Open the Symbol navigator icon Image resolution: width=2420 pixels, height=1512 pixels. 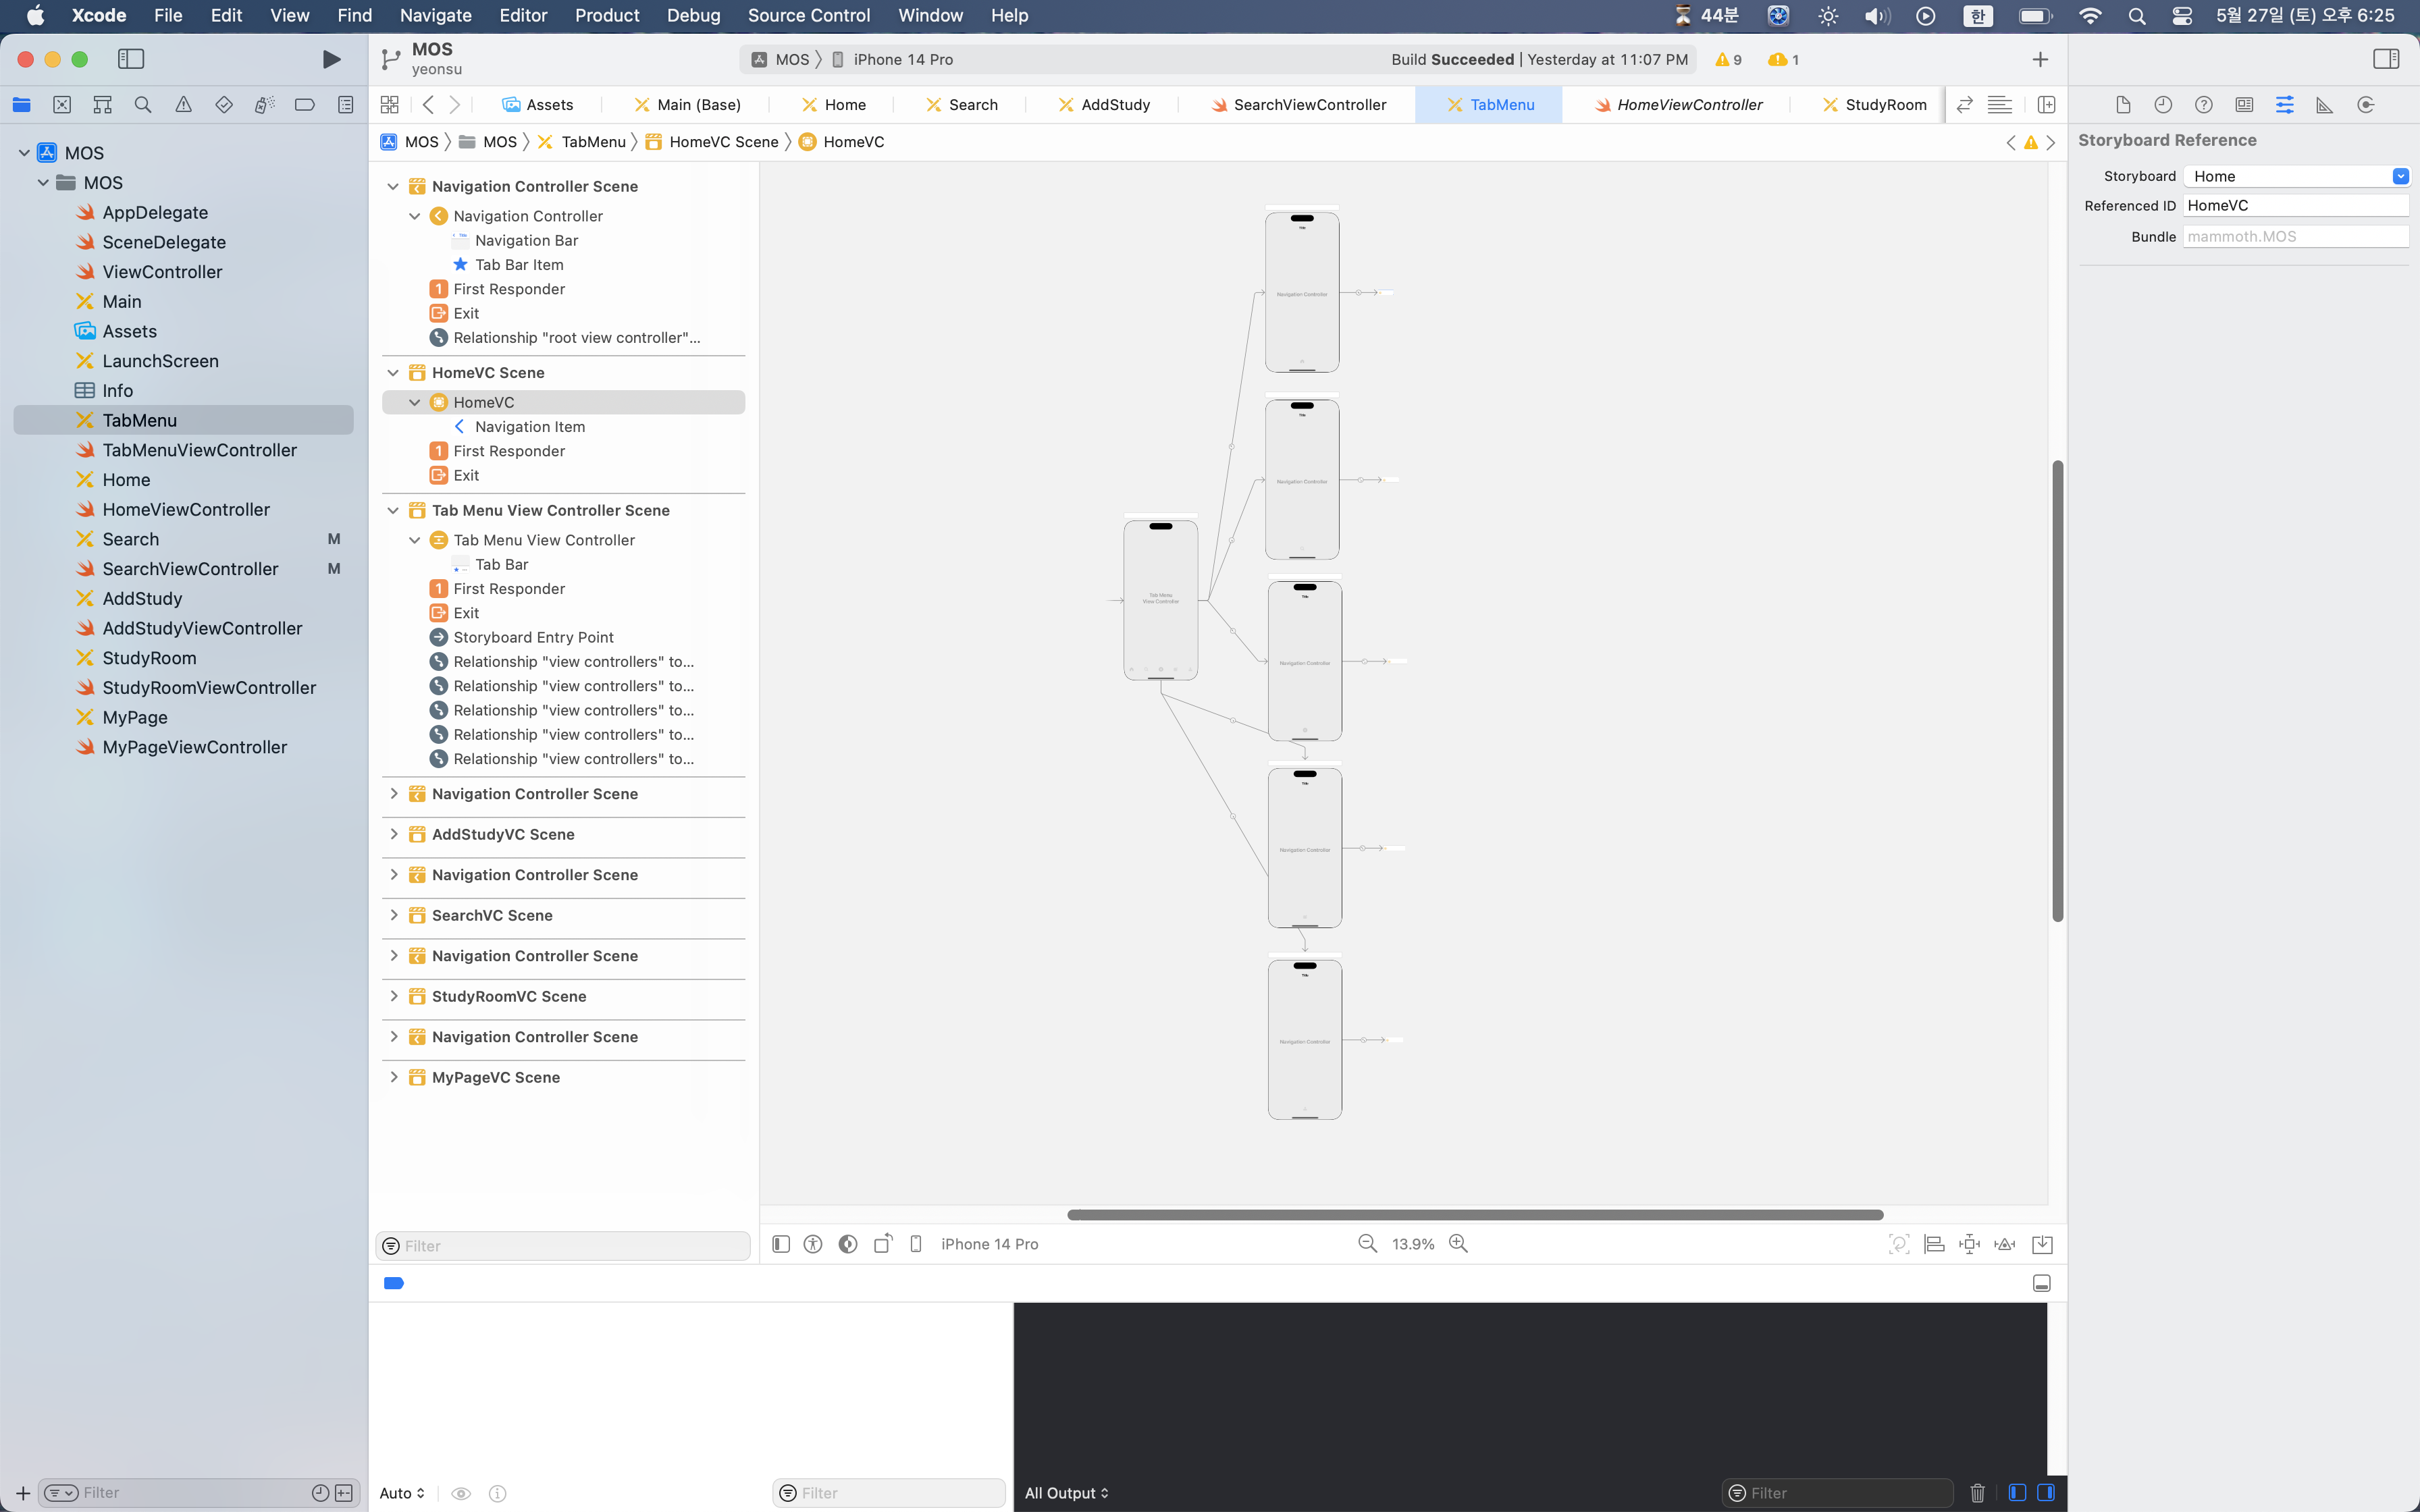[102, 105]
